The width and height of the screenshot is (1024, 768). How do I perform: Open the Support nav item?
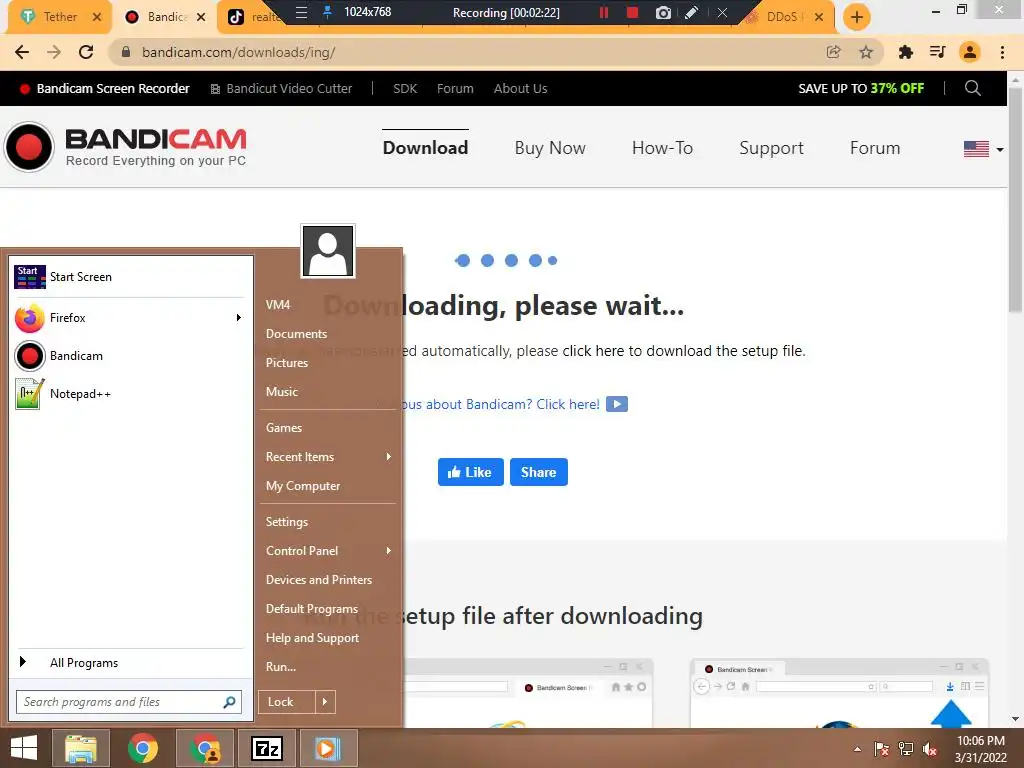(771, 148)
